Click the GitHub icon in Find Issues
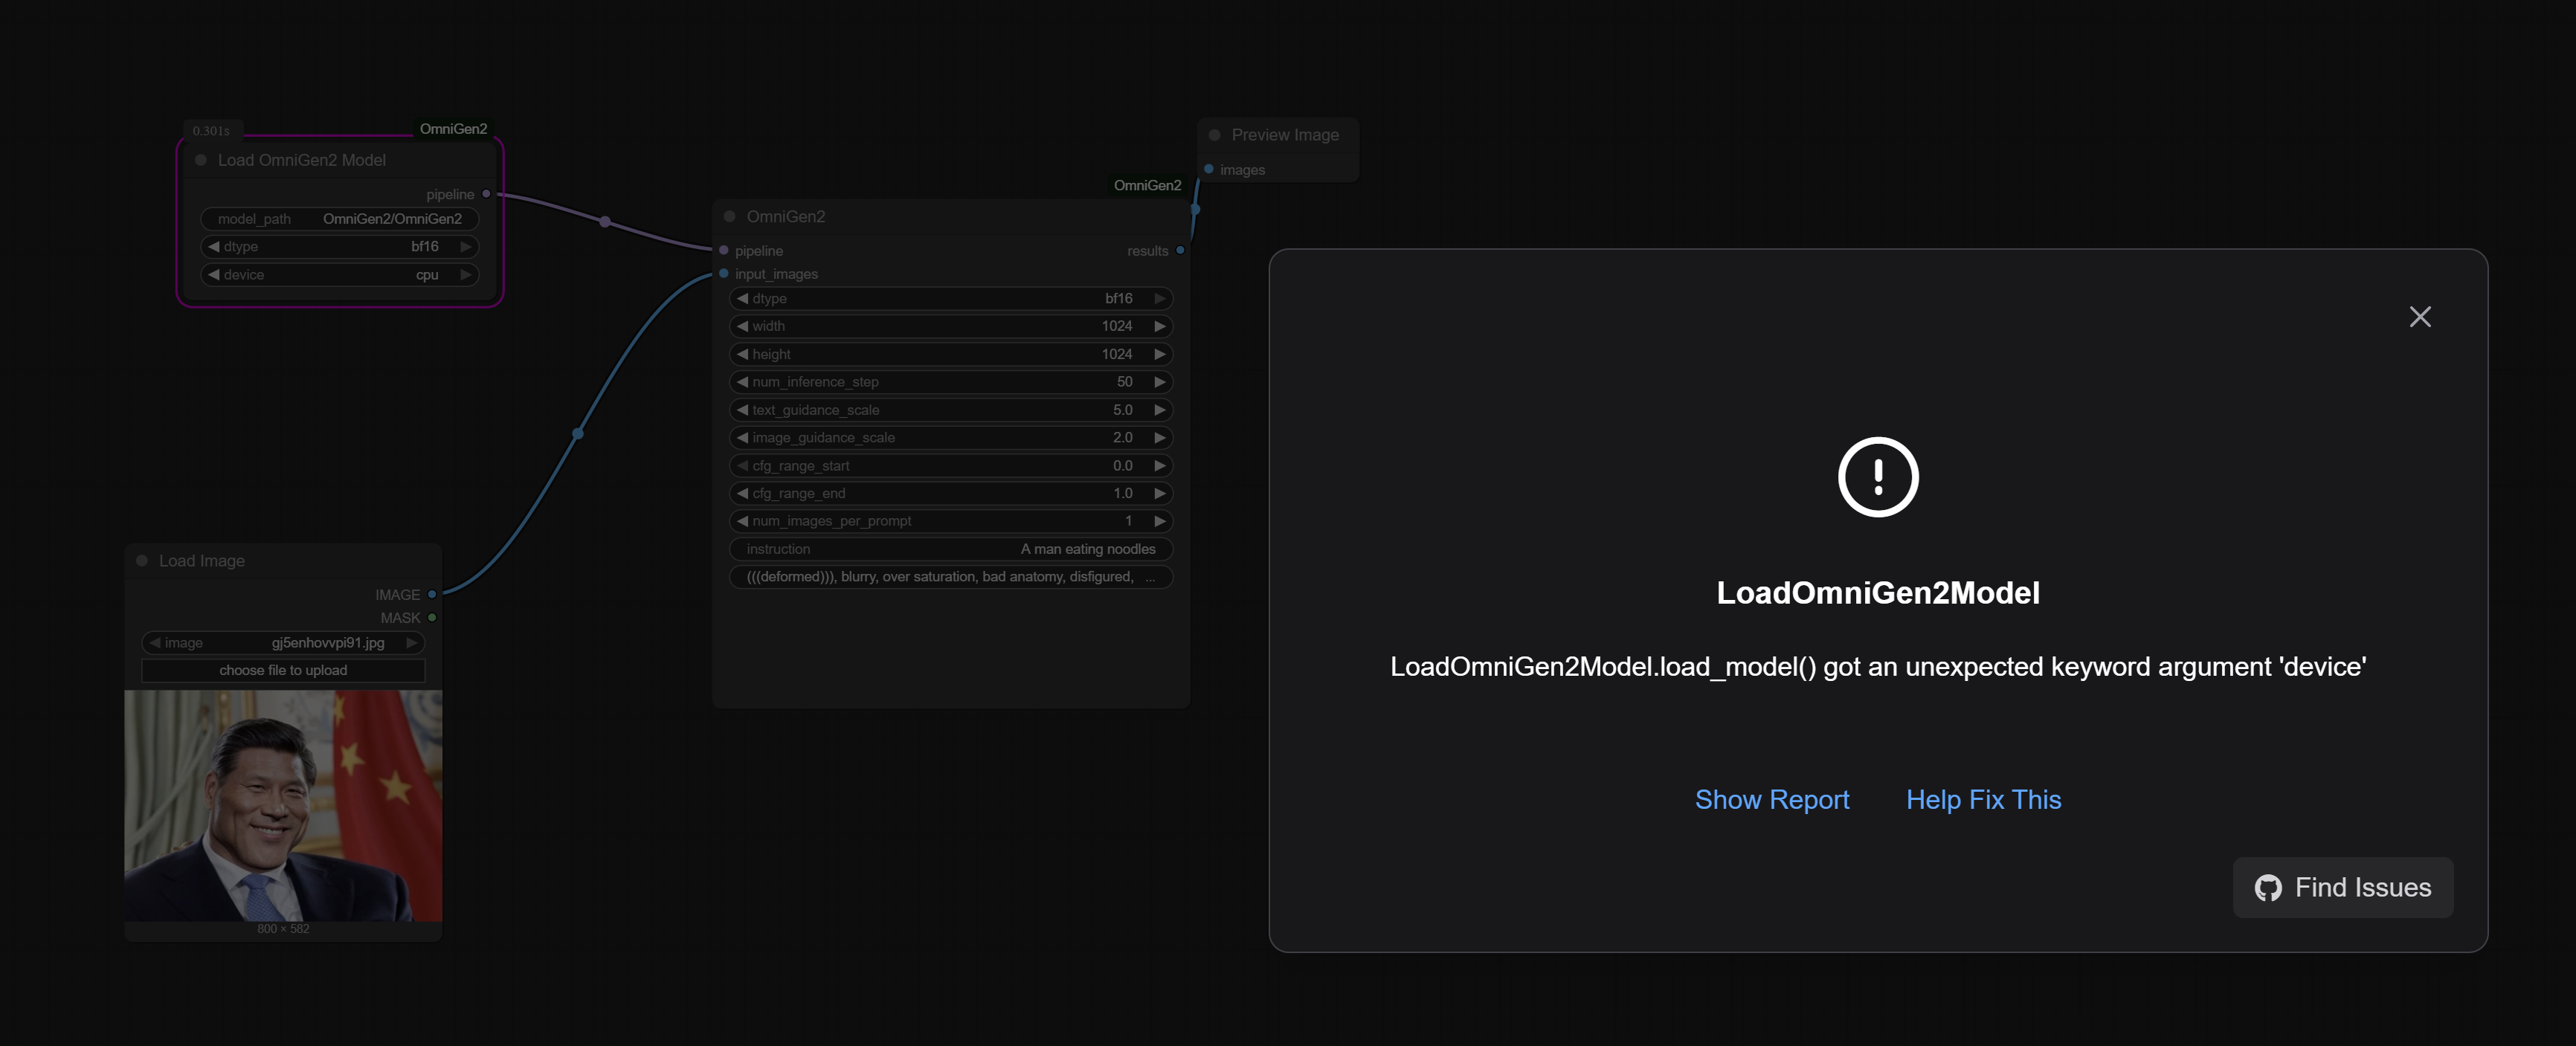The image size is (2576, 1046). pyautogui.click(x=2268, y=888)
